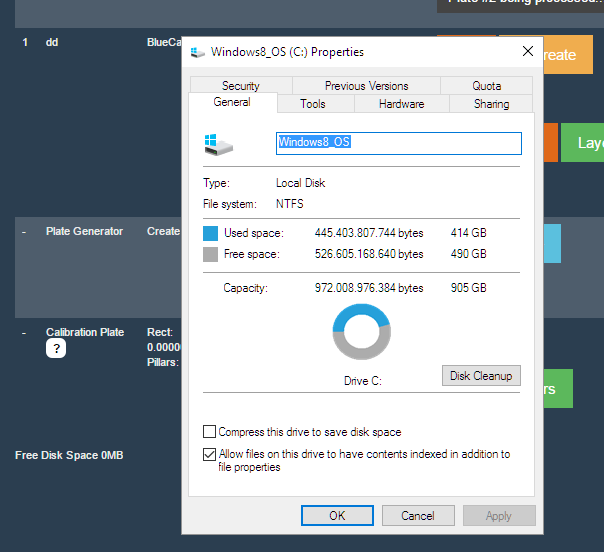Click the '445.403.807.744 bytes' used space value
The width and height of the screenshot is (604, 552).
pyautogui.click(x=369, y=233)
